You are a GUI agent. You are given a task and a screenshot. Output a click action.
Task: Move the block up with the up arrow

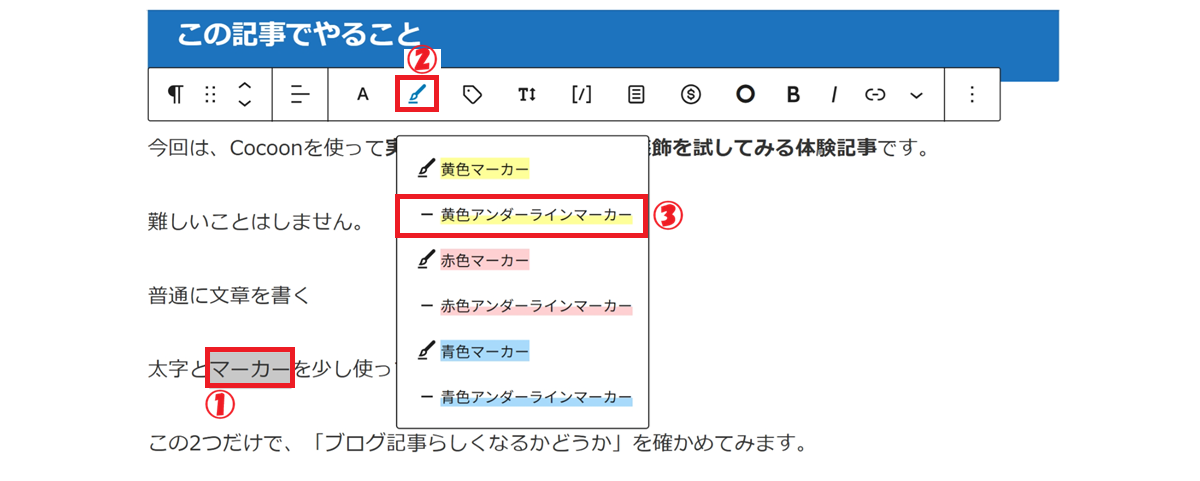pyautogui.click(x=244, y=85)
